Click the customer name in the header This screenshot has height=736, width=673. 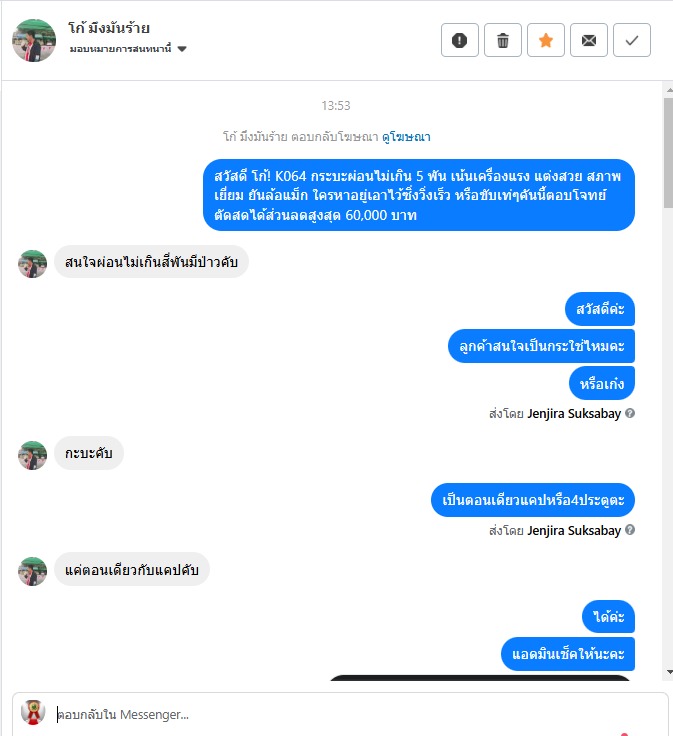coord(109,28)
